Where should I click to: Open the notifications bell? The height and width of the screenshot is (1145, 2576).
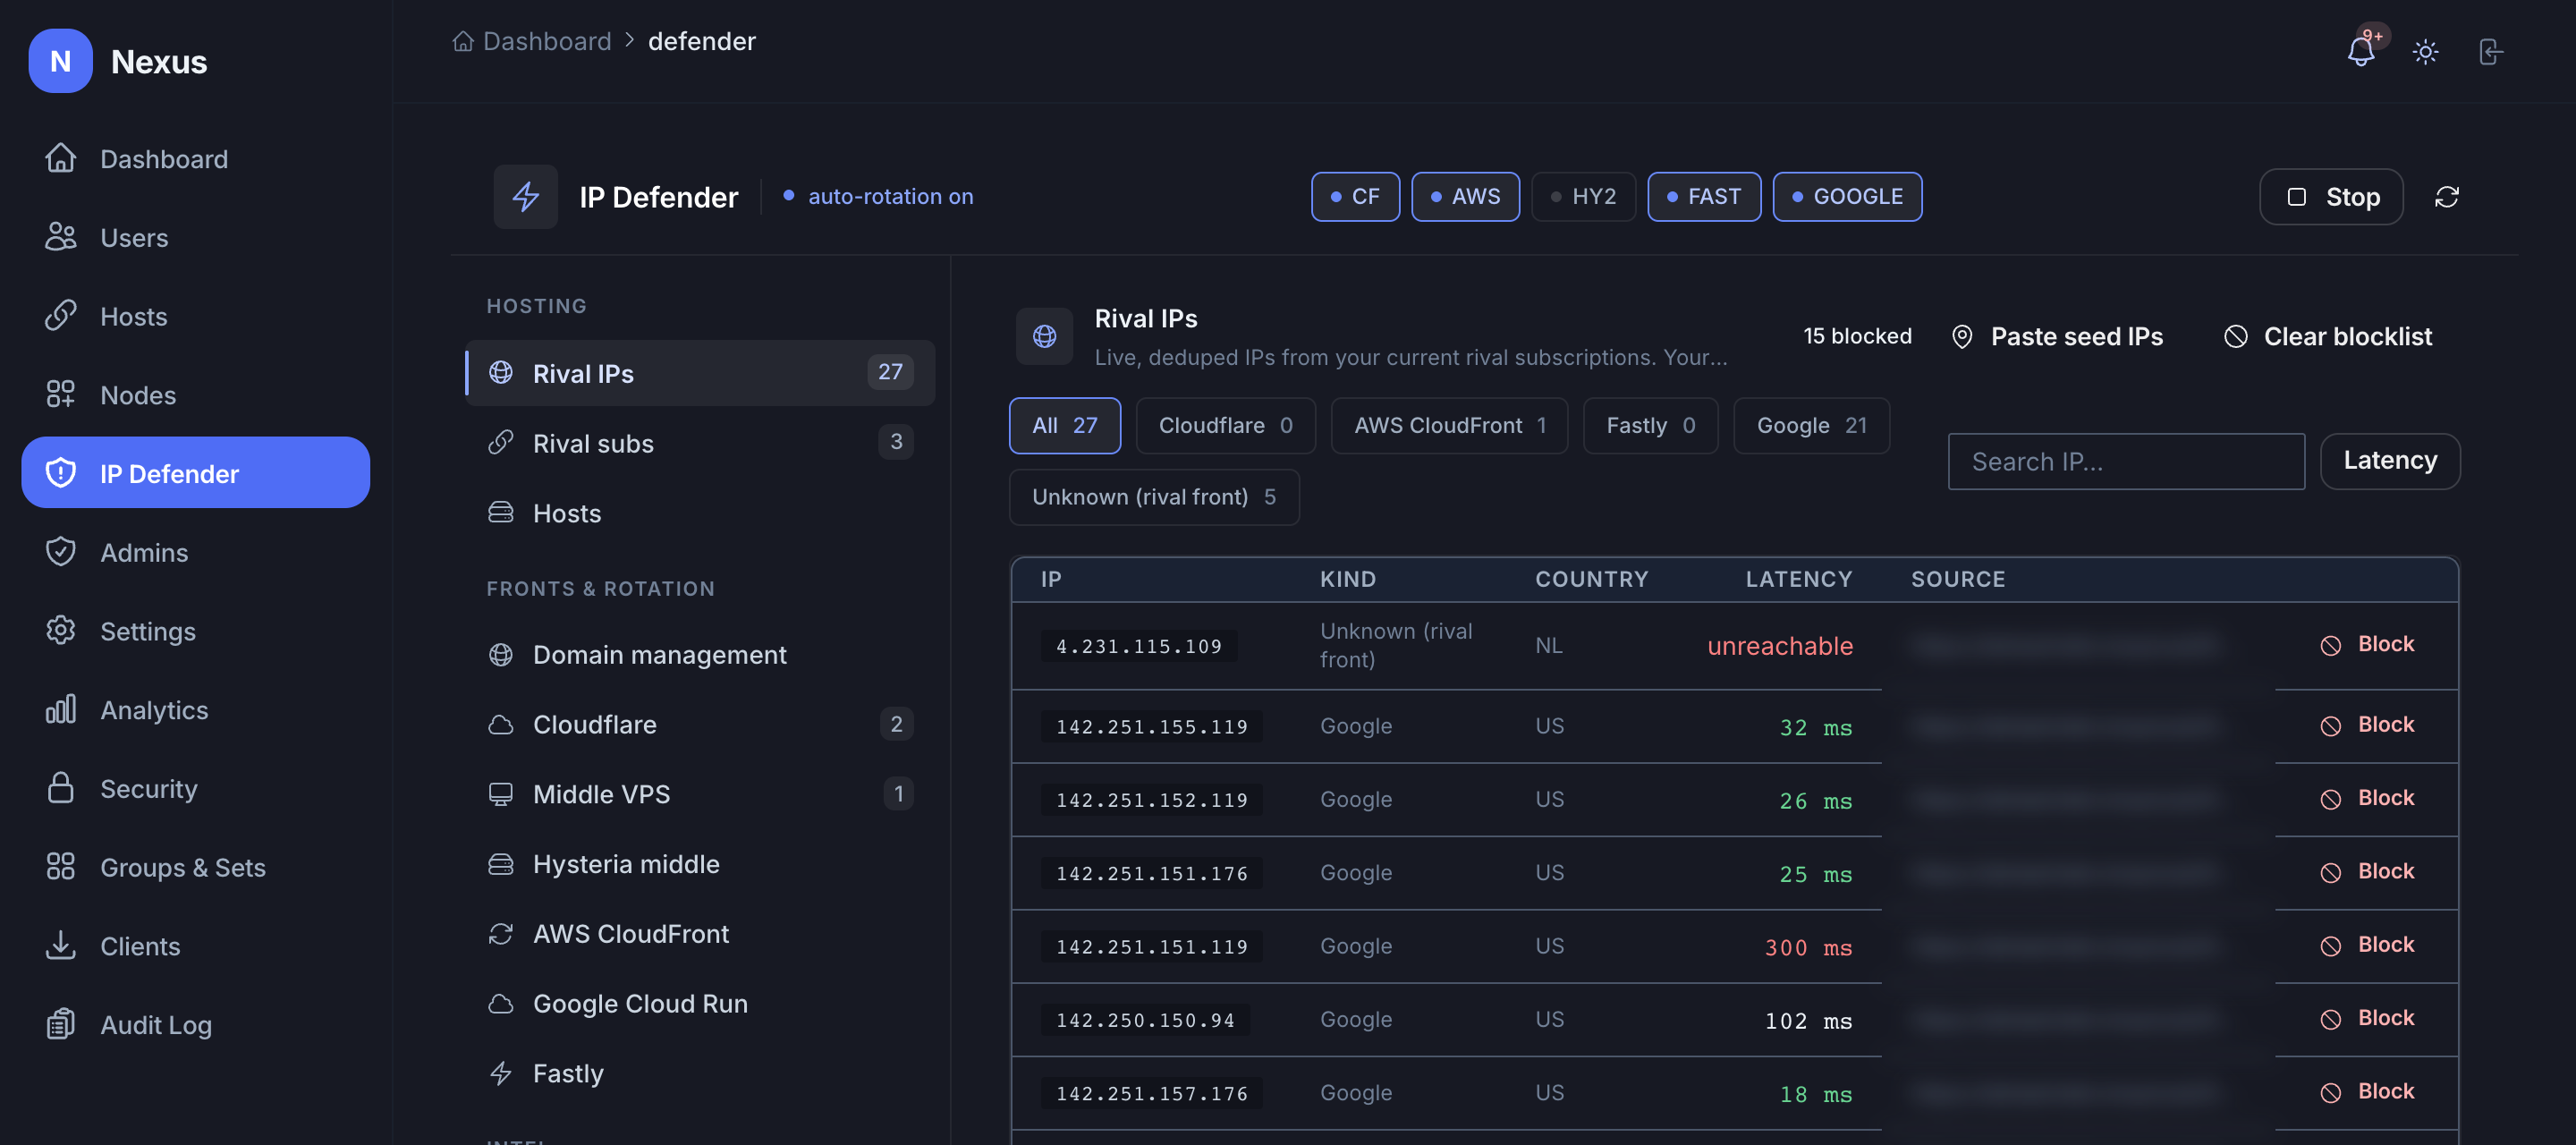tap(2361, 51)
